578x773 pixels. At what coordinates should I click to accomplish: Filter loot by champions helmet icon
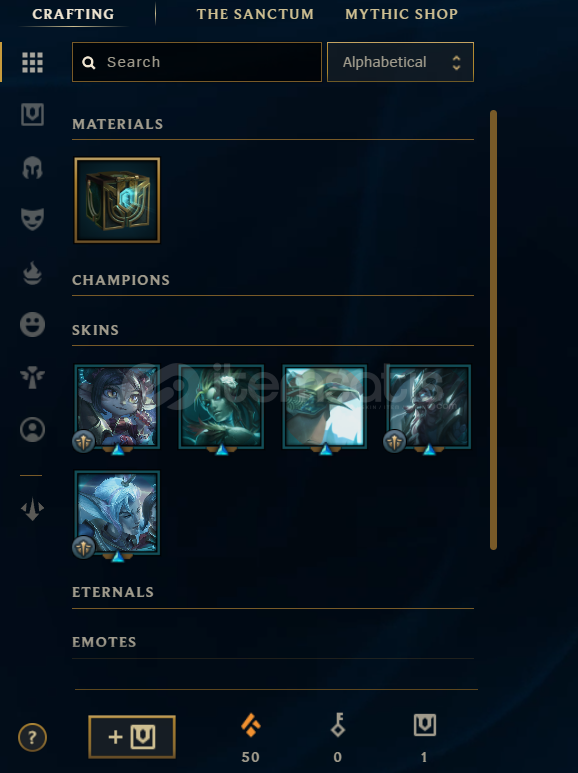[x=33, y=168]
